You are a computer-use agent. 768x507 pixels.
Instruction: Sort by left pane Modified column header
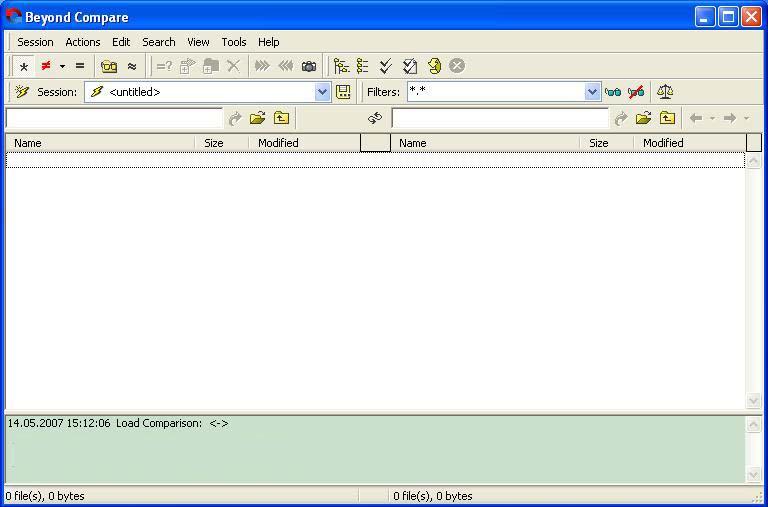[x=304, y=143]
